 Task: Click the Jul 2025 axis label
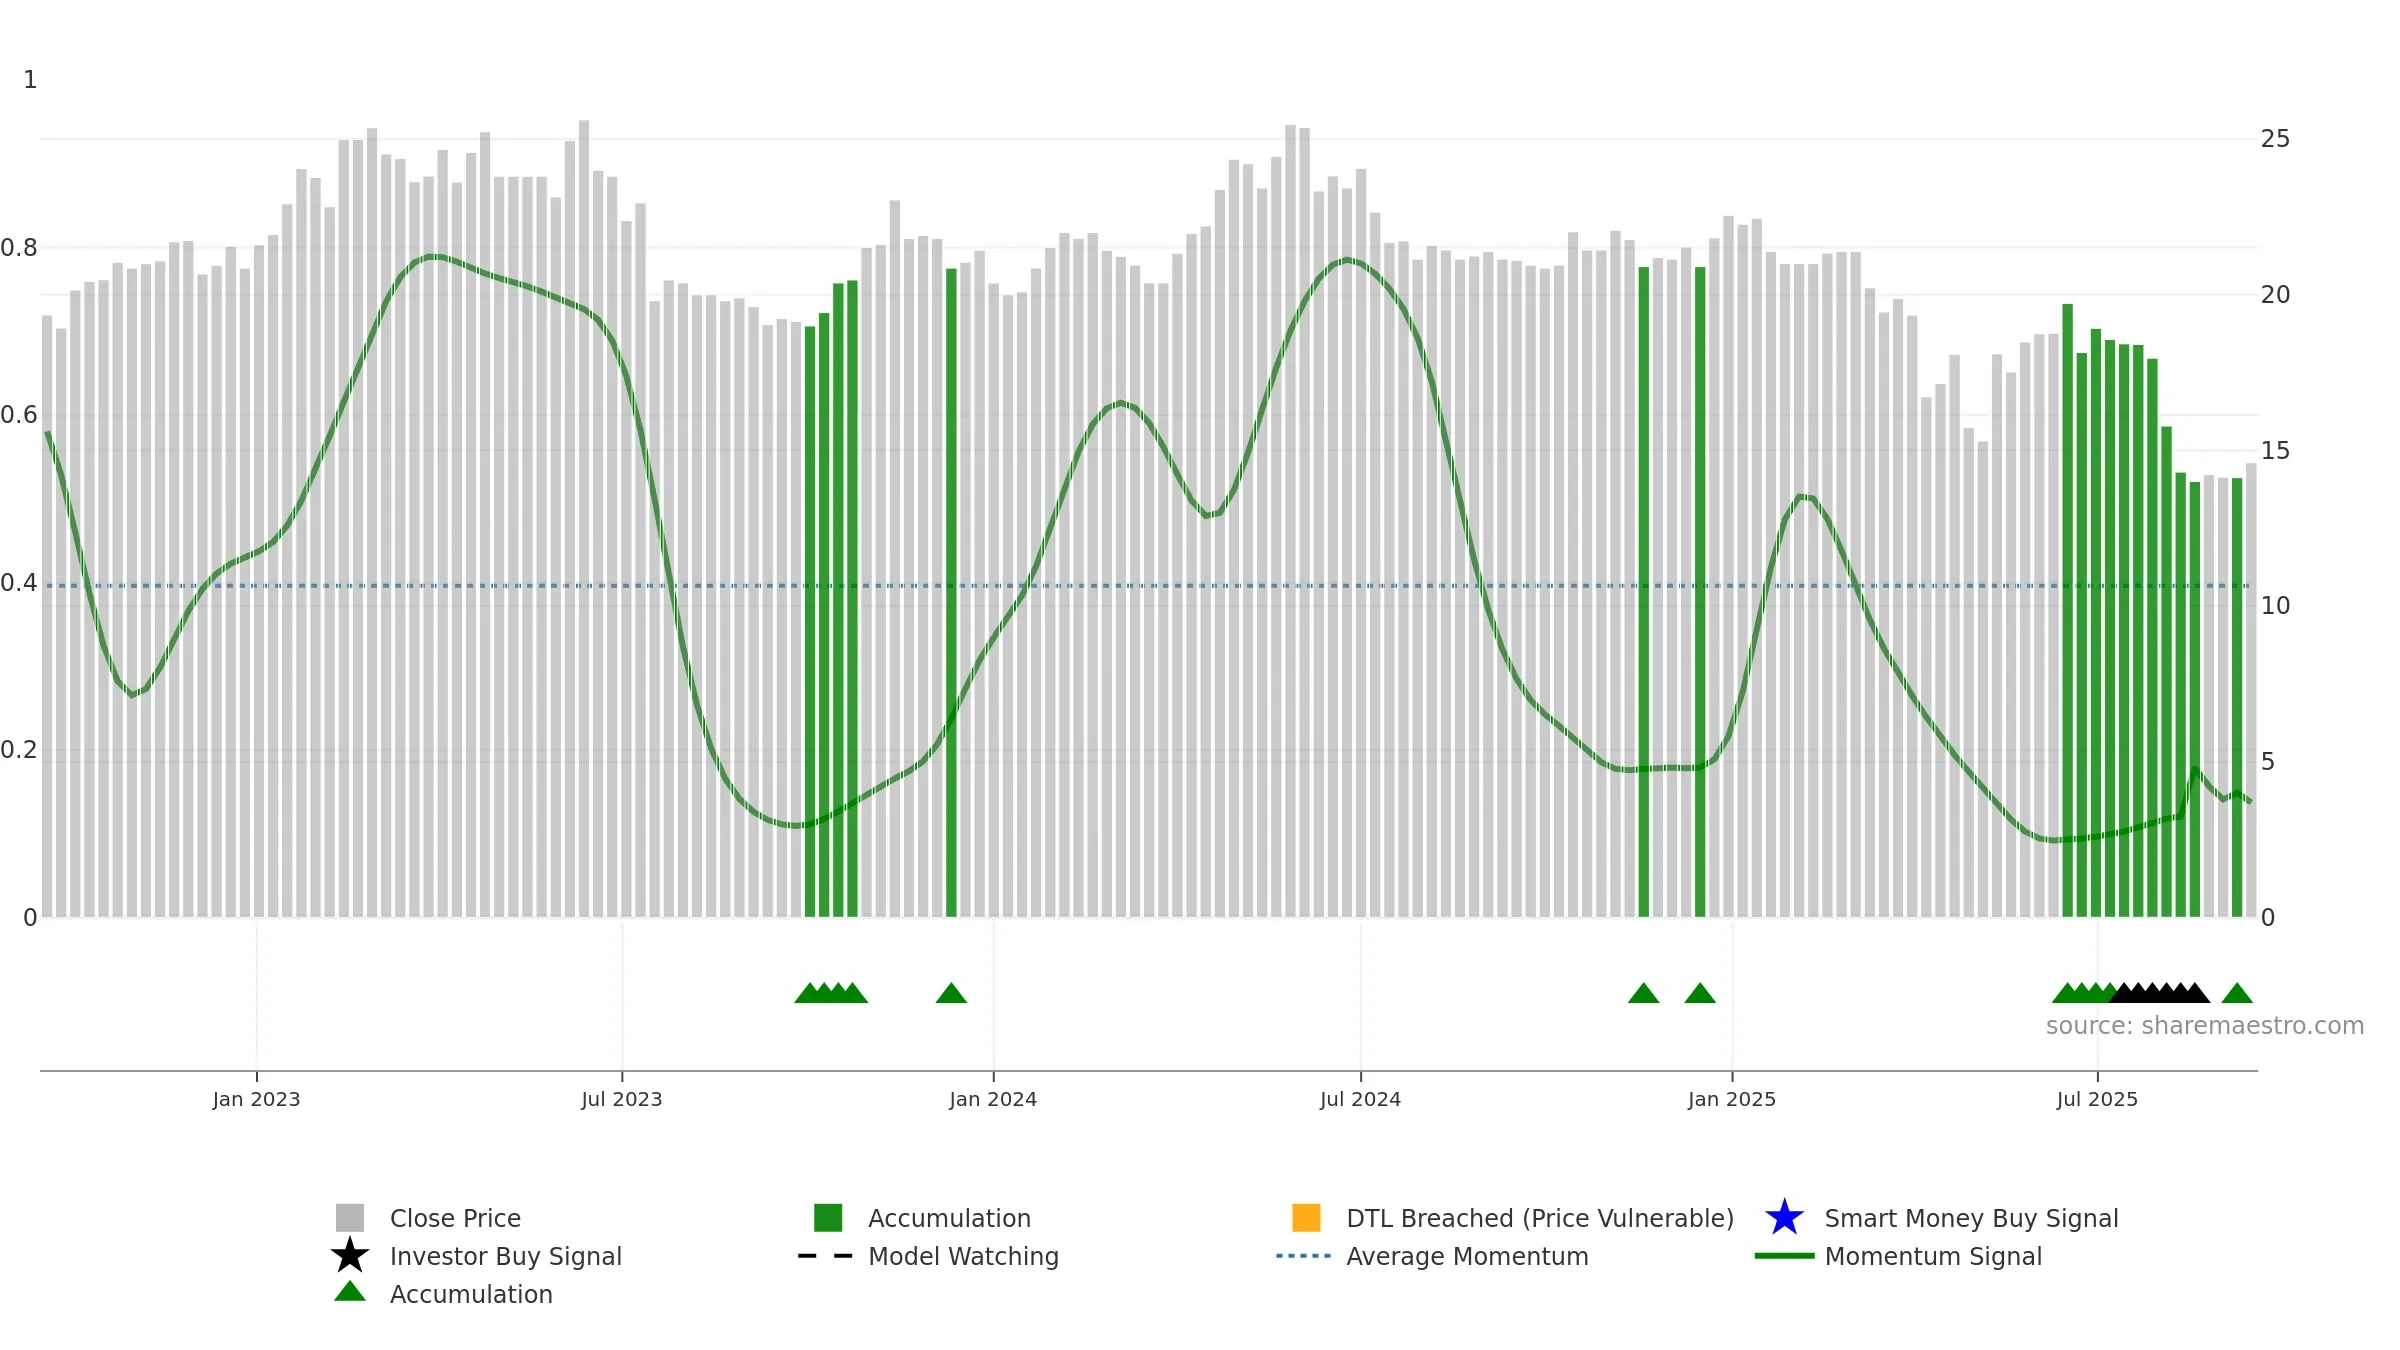2097,1100
